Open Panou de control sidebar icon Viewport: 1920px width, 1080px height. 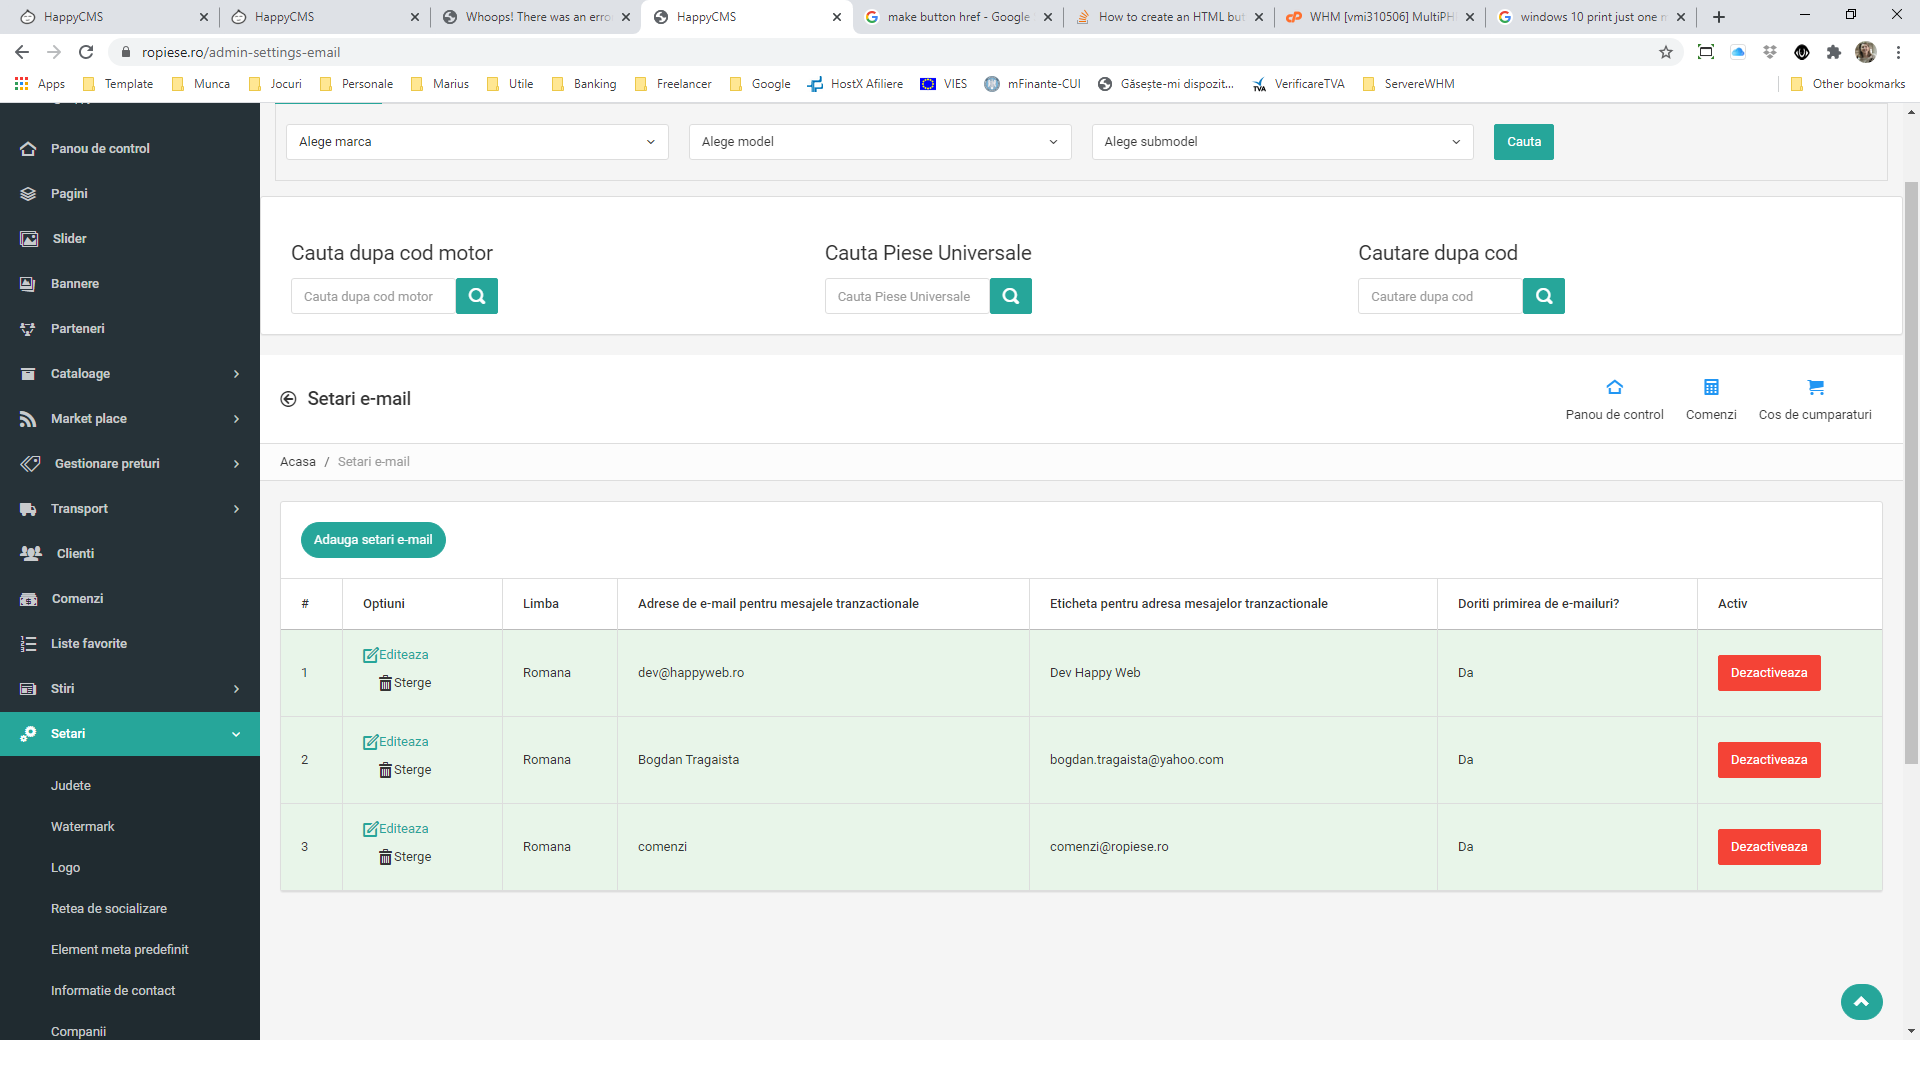tap(28, 148)
